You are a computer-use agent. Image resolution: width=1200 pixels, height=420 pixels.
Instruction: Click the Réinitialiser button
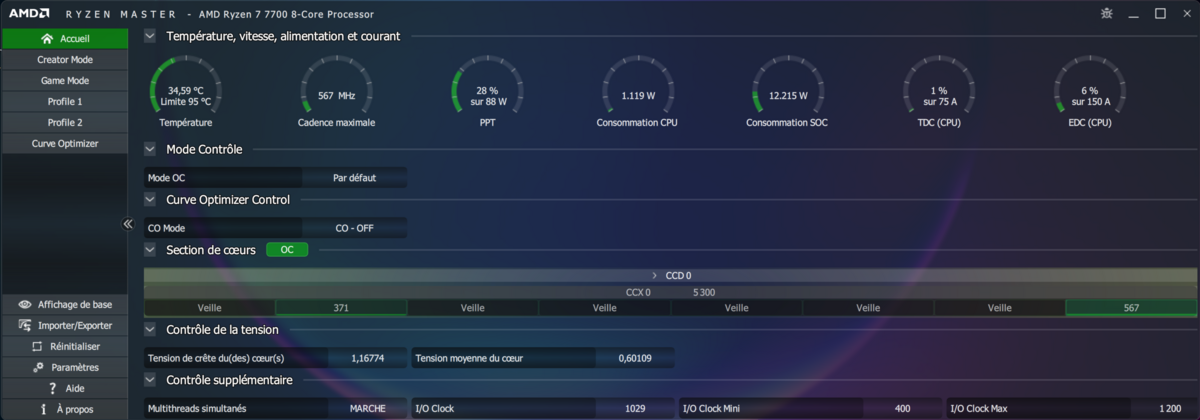pyautogui.click(x=64, y=346)
